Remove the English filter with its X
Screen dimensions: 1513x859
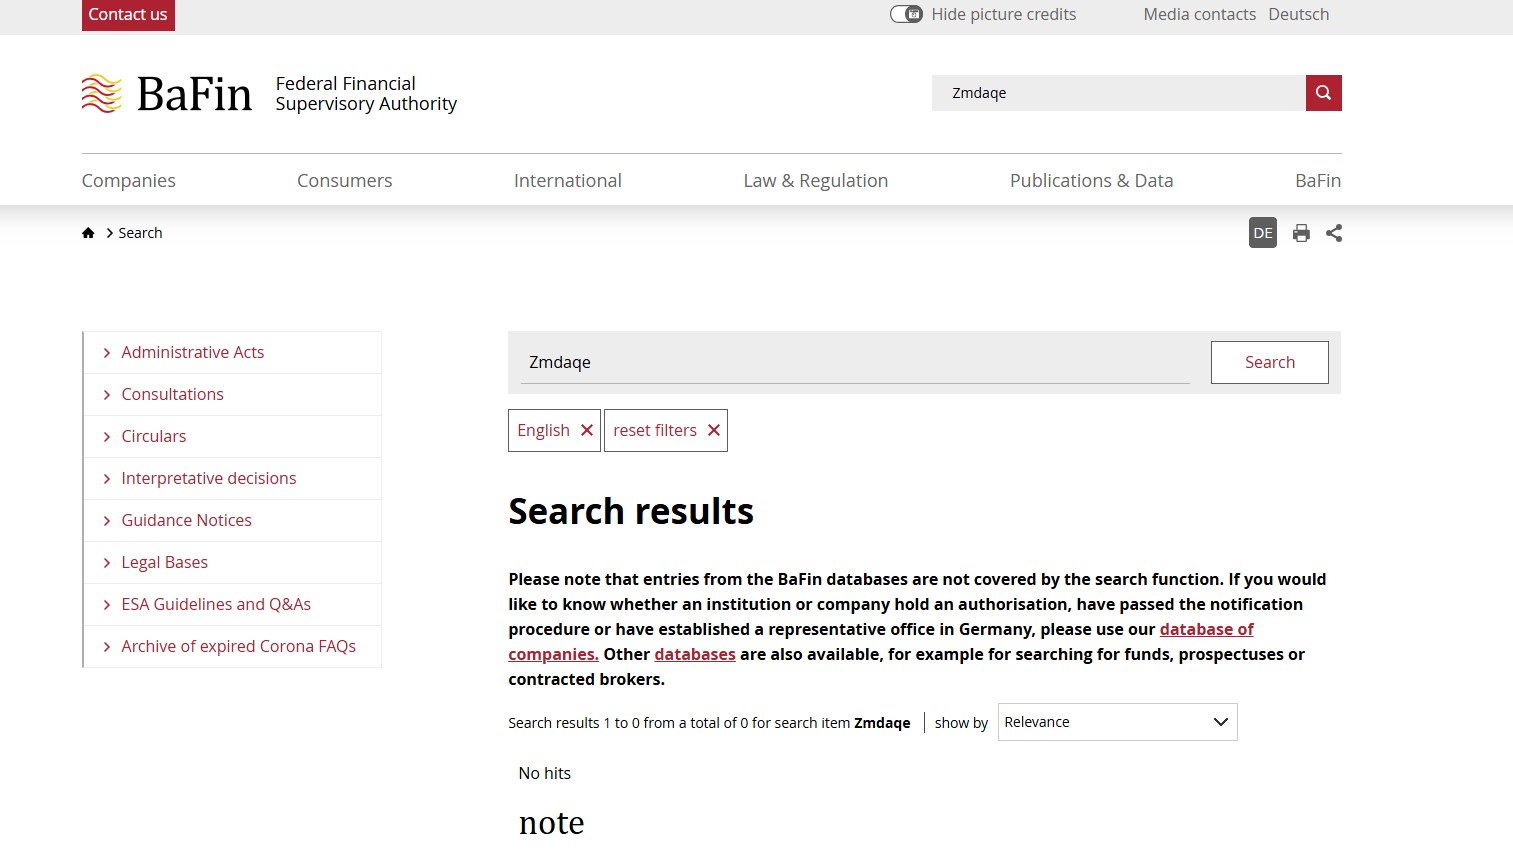pyautogui.click(x=587, y=430)
